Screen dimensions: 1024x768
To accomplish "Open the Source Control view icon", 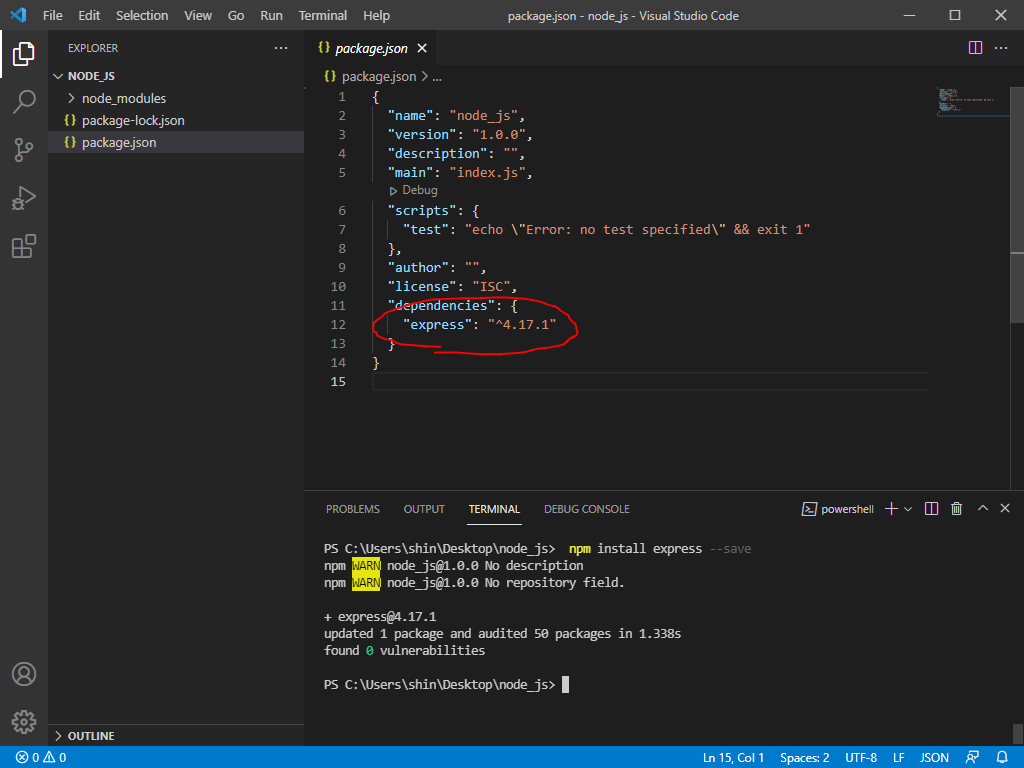I will [x=24, y=150].
